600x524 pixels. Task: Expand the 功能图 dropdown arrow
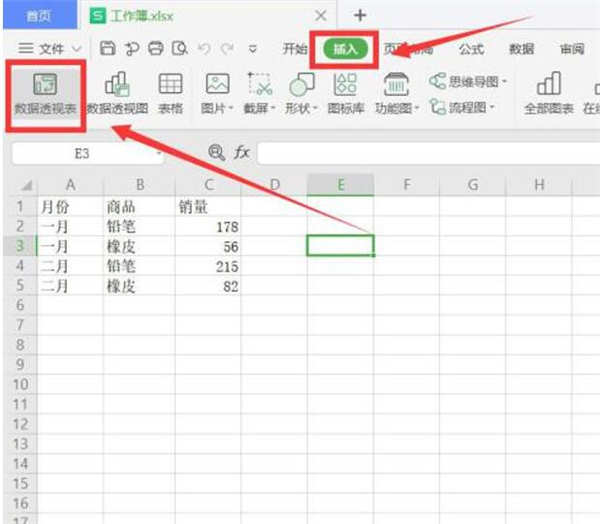coord(417,108)
